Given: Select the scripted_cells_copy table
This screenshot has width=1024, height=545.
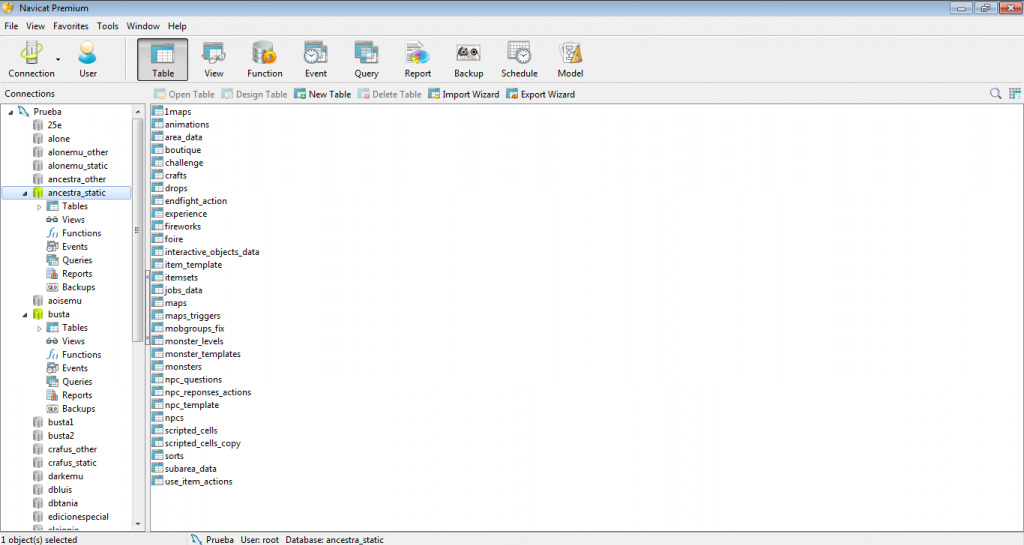Looking at the screenshot, I should coord(197,443).
